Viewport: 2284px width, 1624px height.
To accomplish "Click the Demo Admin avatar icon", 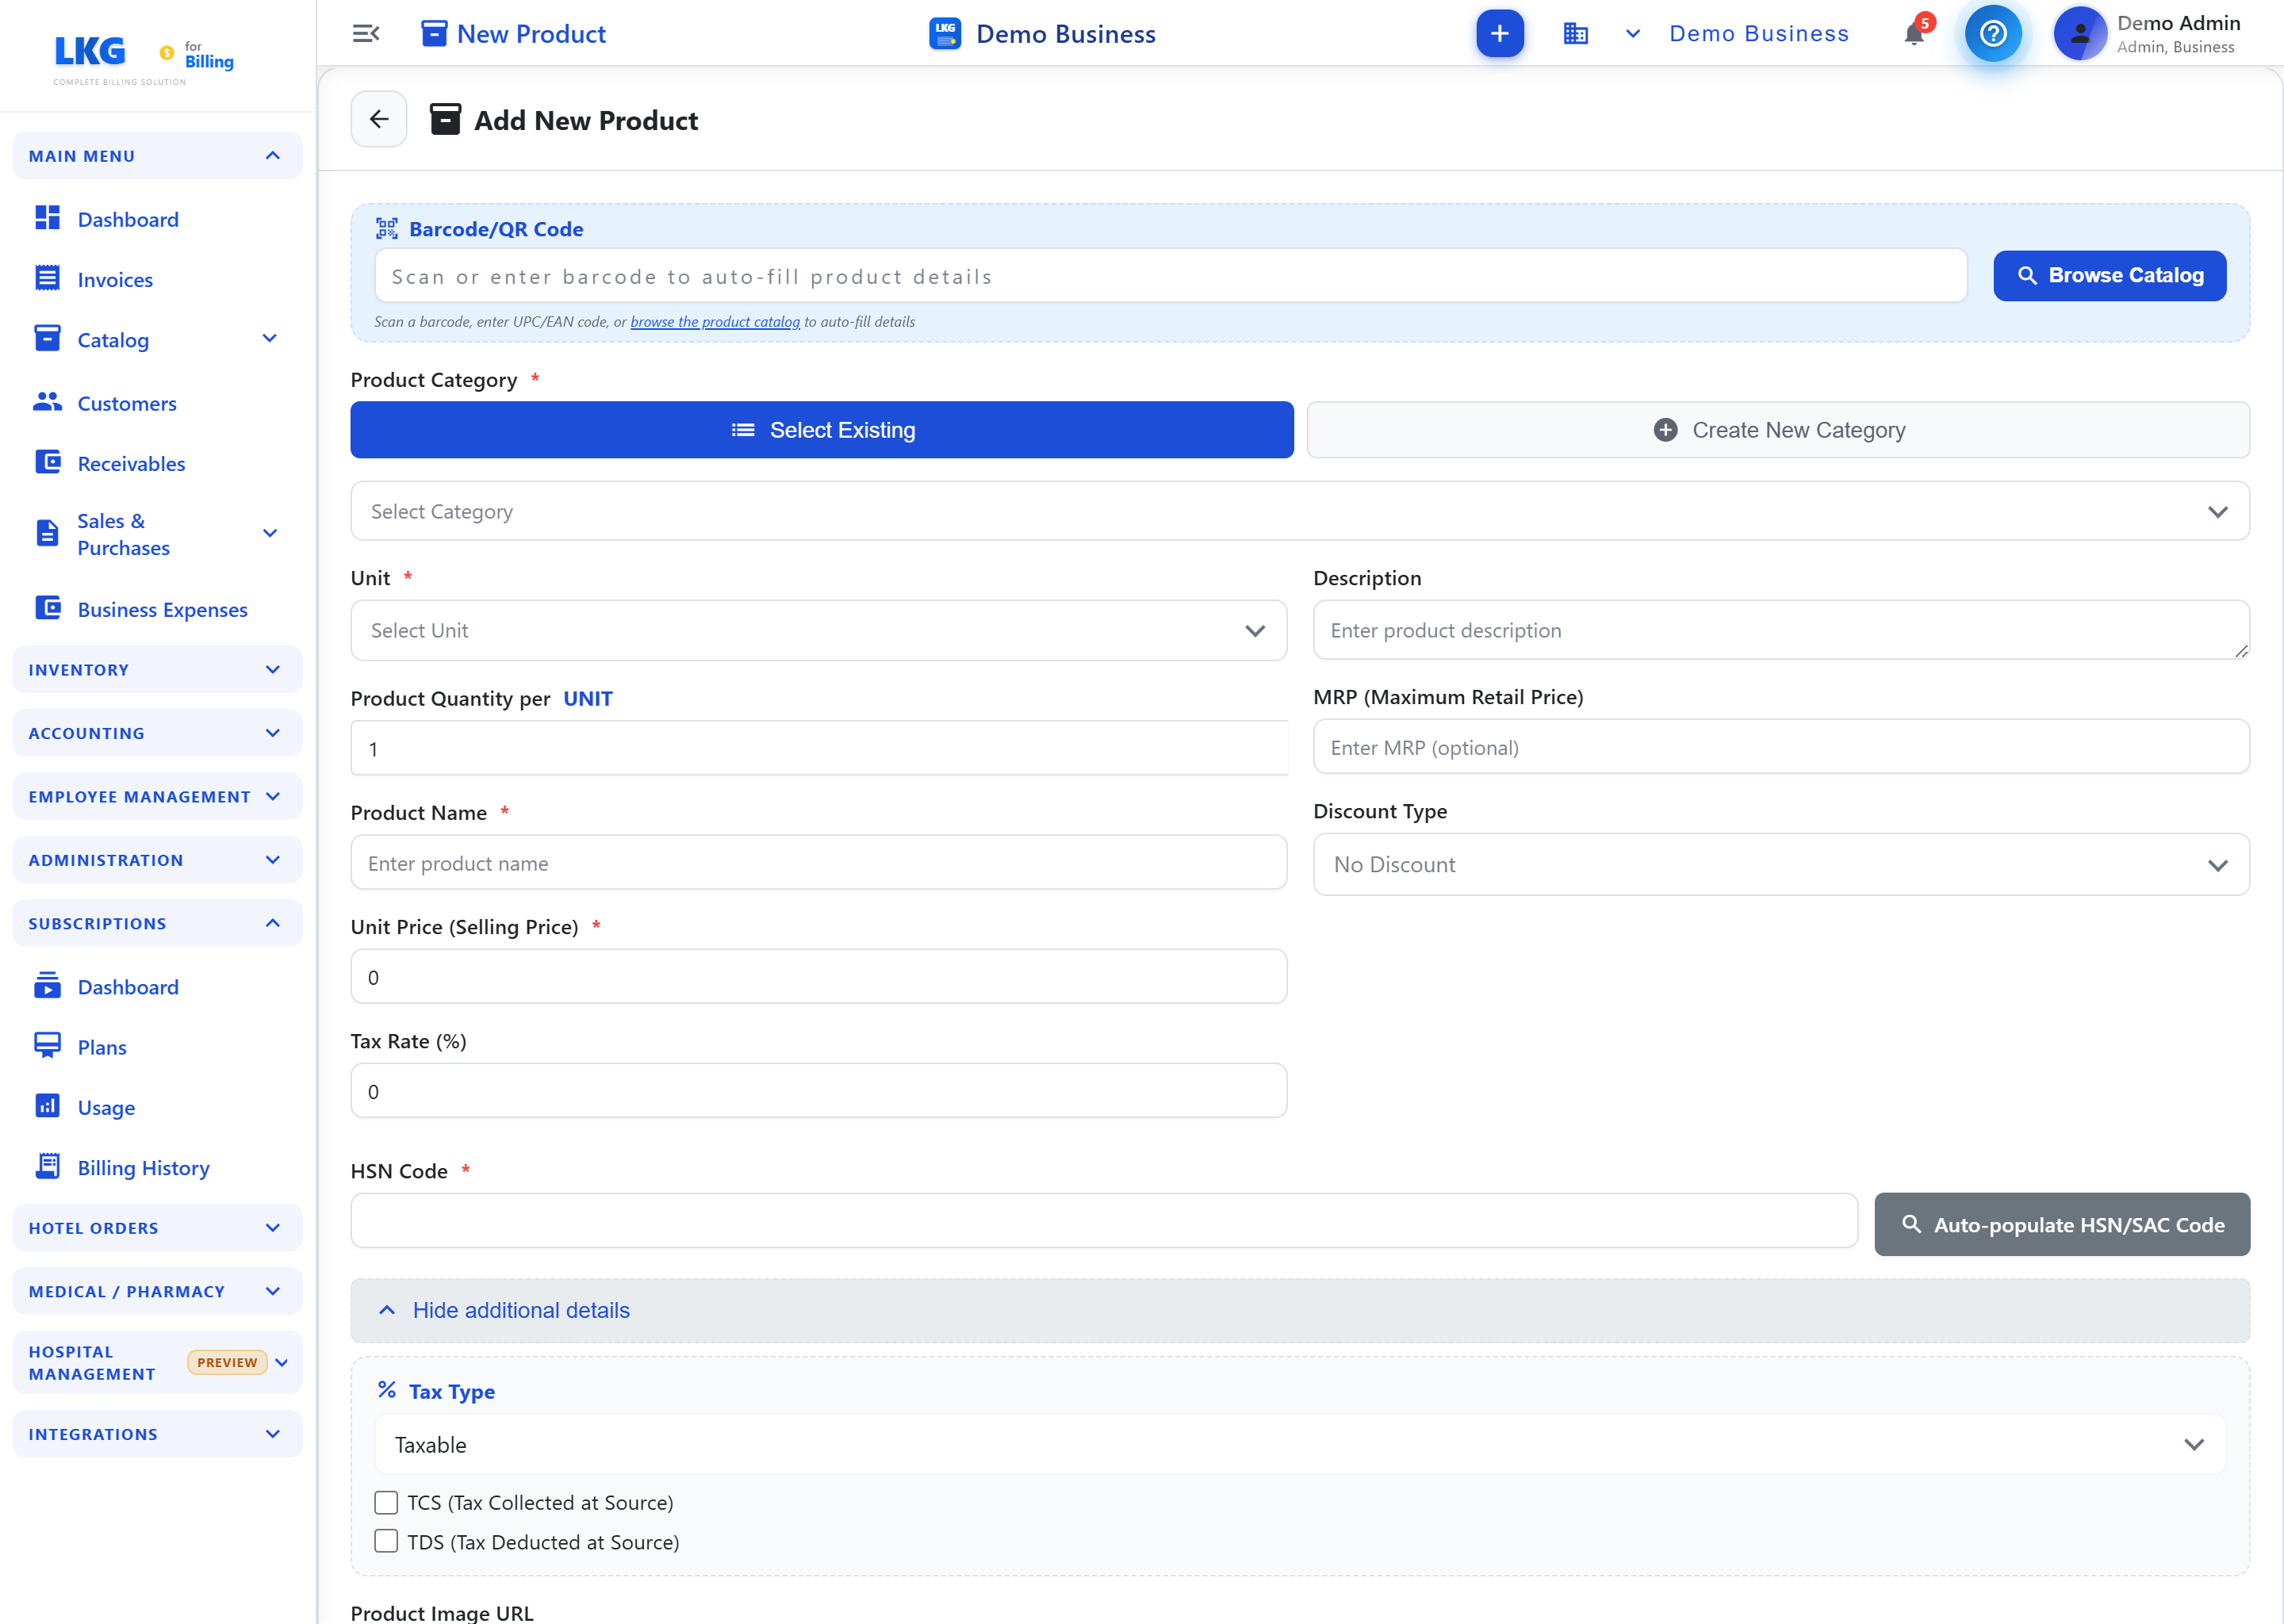I will [2079, 34].
